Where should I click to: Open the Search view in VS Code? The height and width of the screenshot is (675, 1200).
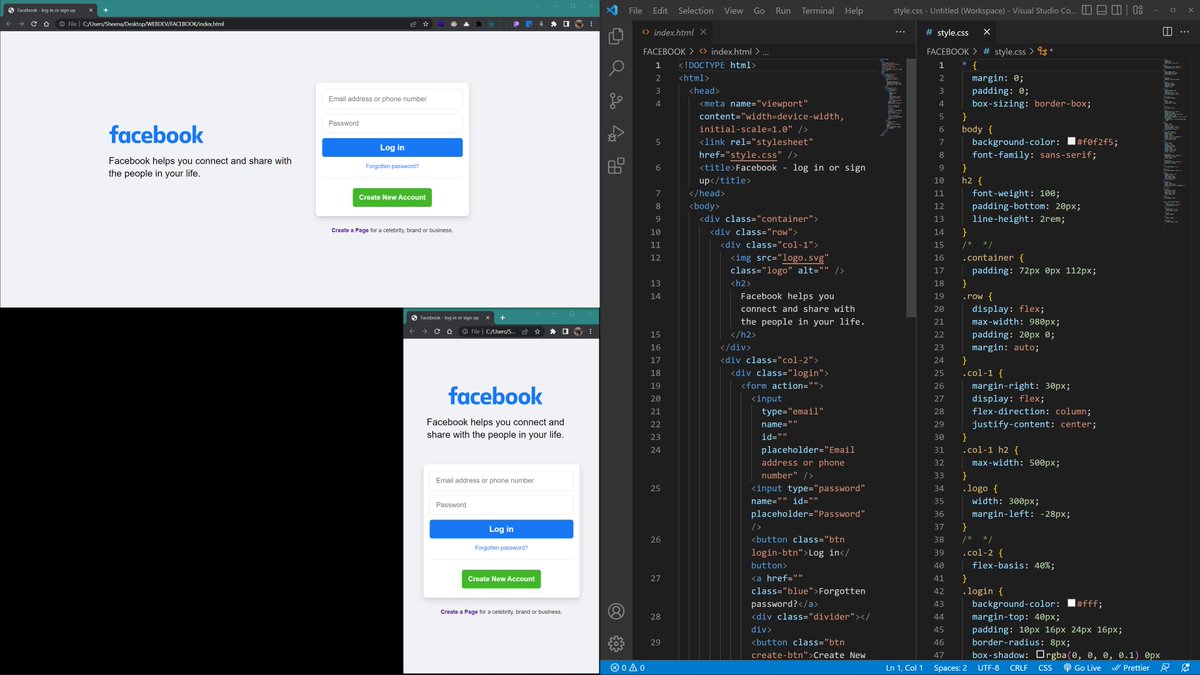[x=616, y=68]
